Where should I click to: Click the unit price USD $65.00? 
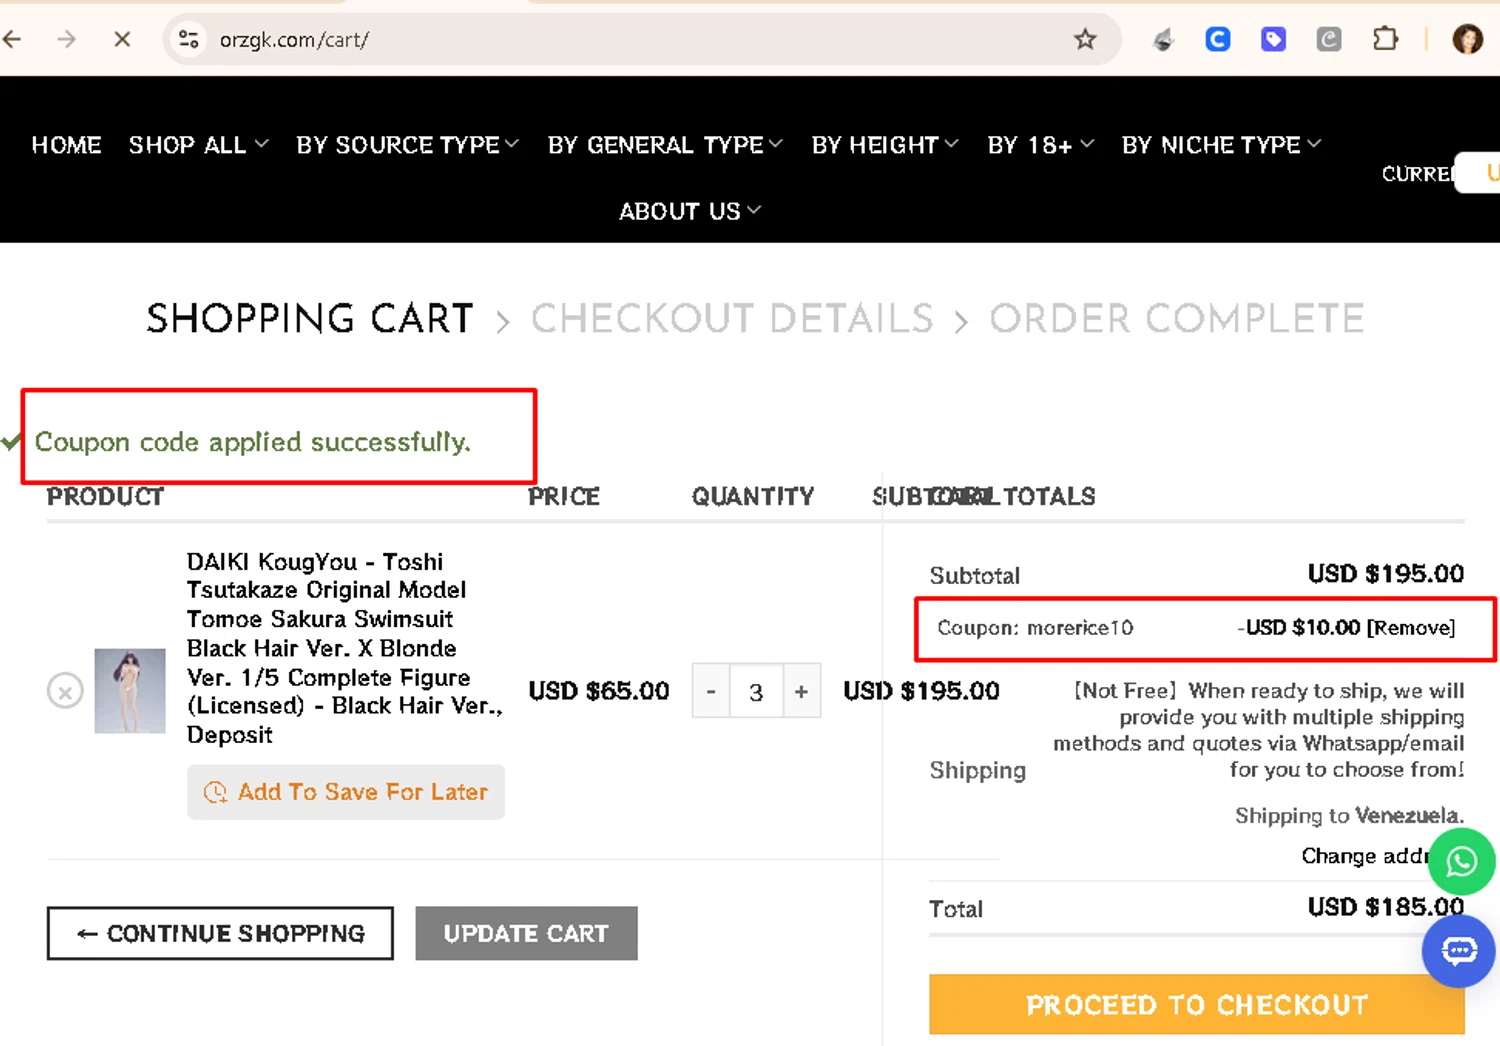(598, 691)
